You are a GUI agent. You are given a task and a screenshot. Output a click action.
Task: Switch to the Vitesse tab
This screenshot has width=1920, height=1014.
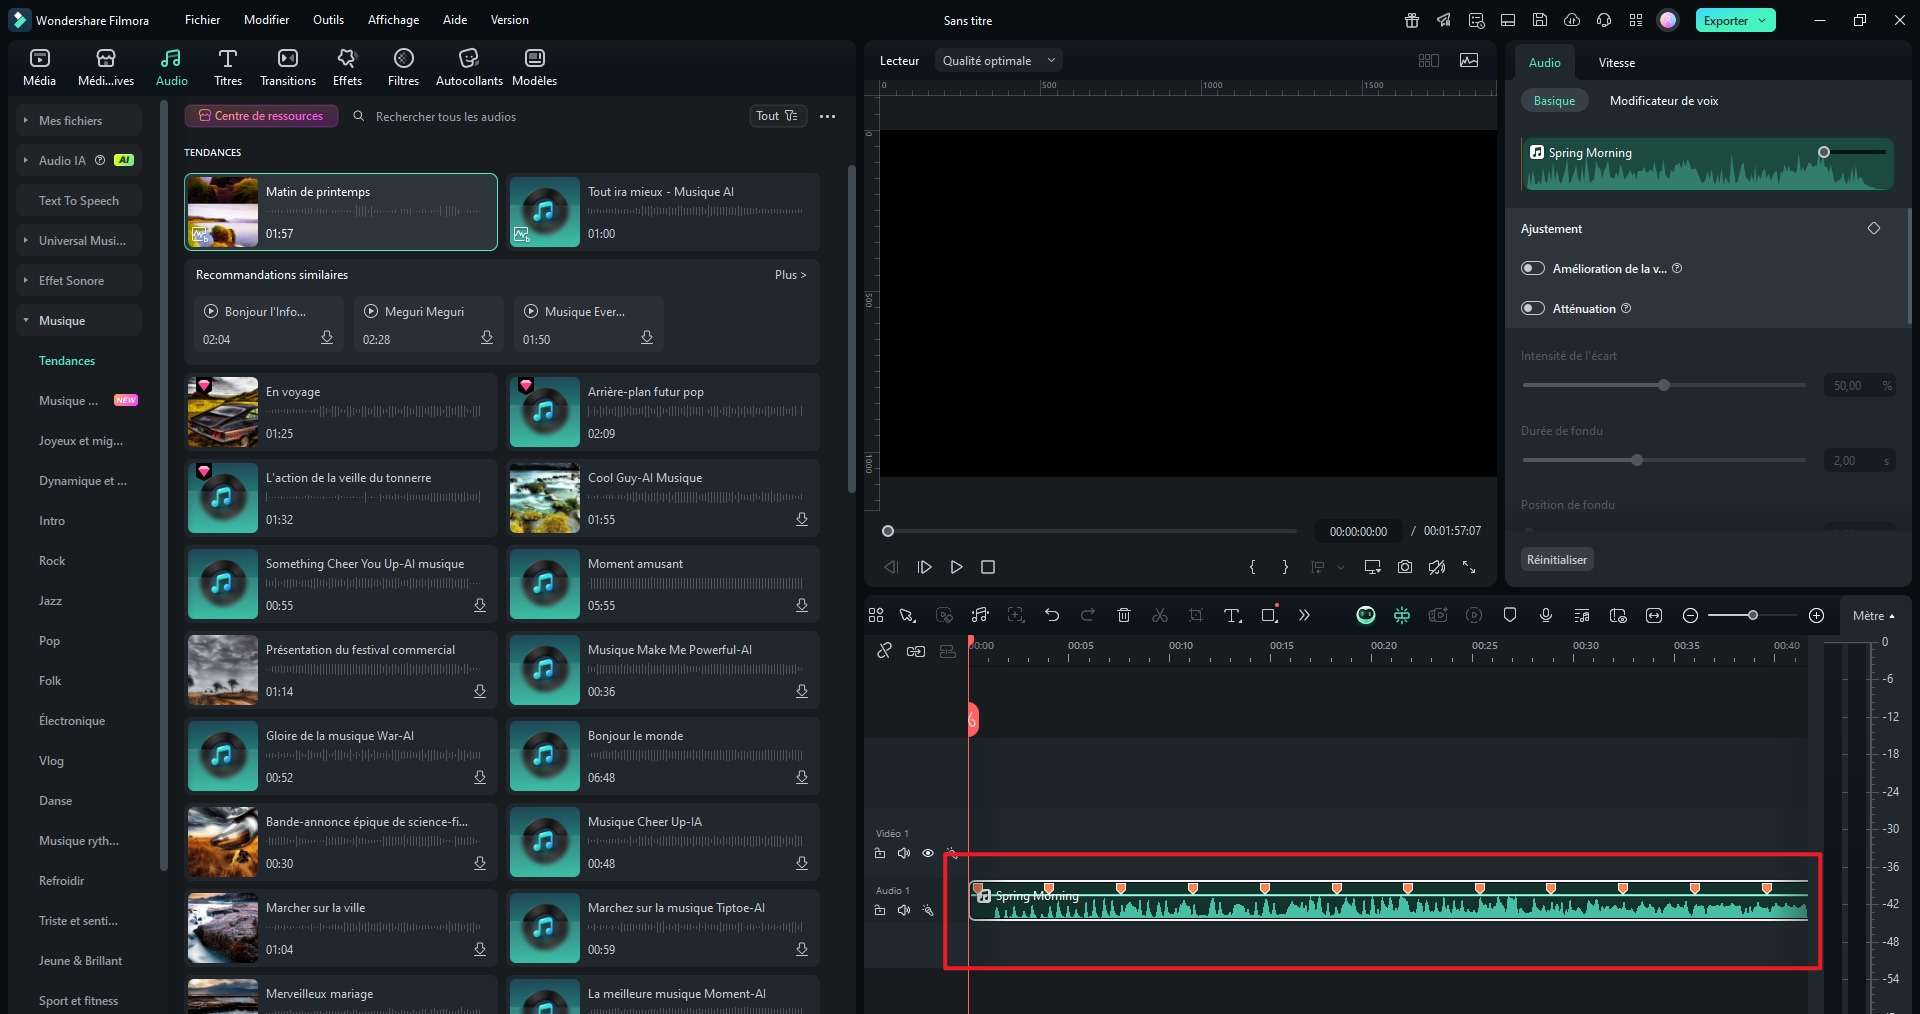(1616, 62)
